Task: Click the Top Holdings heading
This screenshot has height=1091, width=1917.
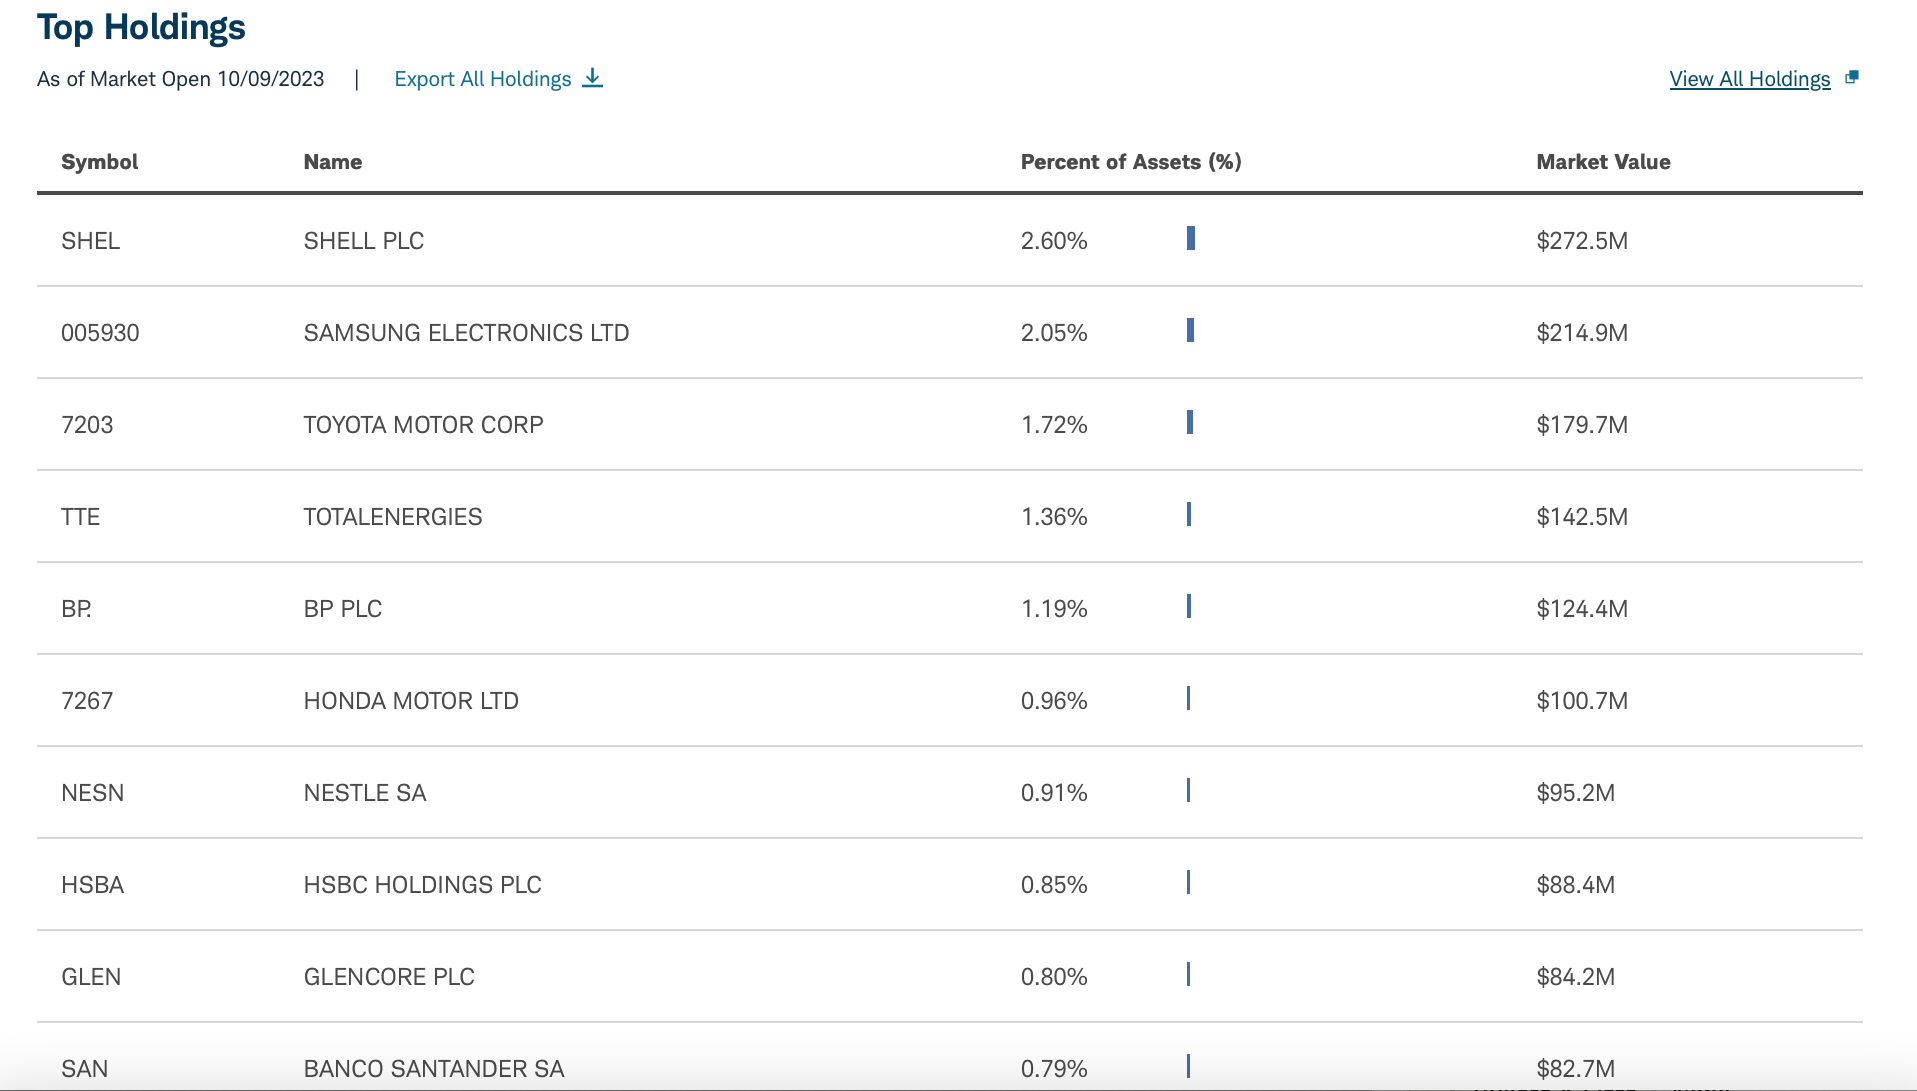Action: tap(141, 27)
